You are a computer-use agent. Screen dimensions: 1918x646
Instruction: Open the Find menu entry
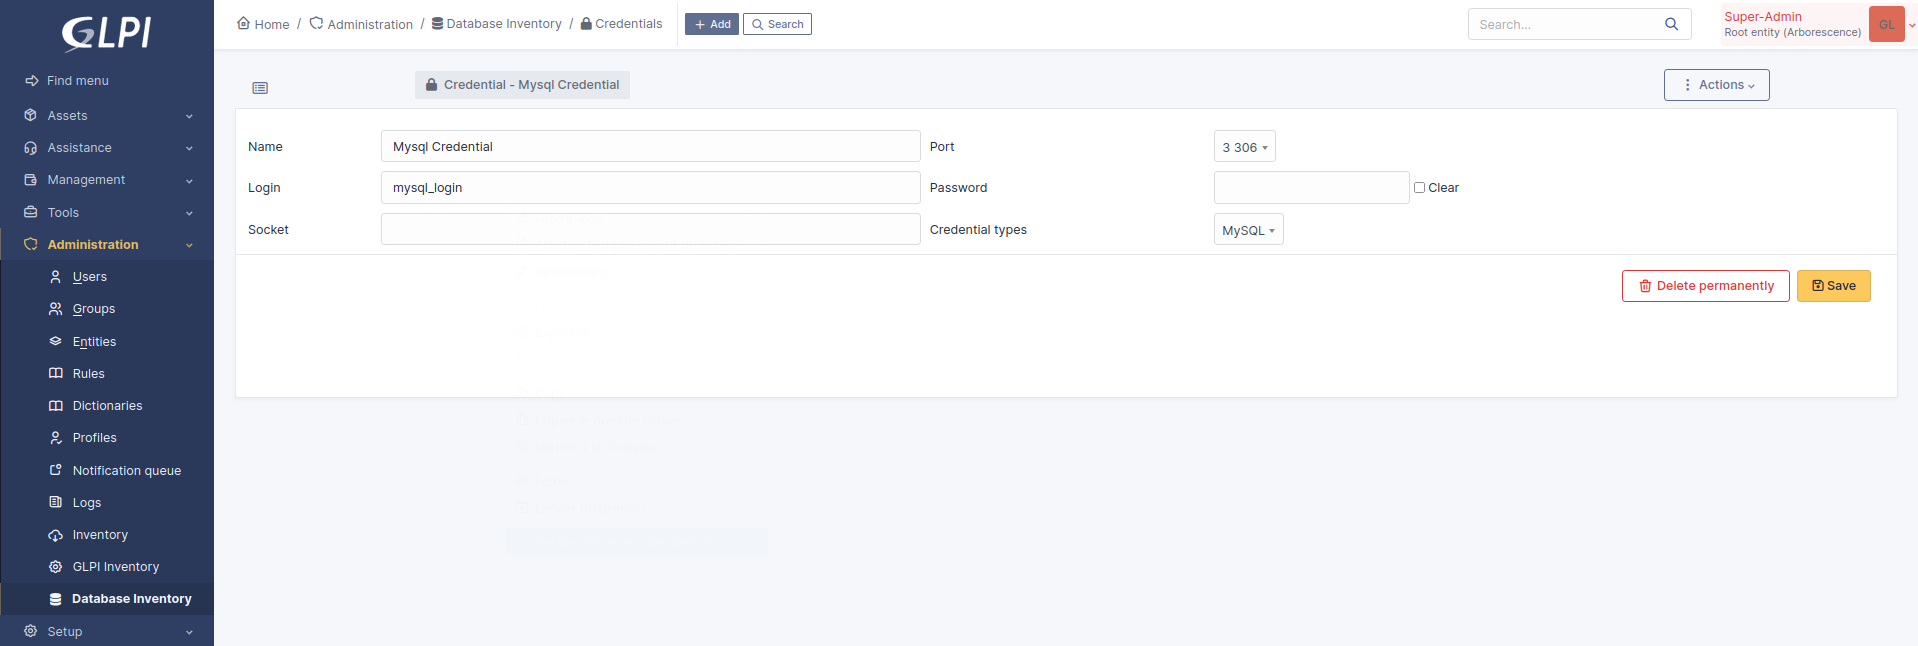[x=67, y=81]
